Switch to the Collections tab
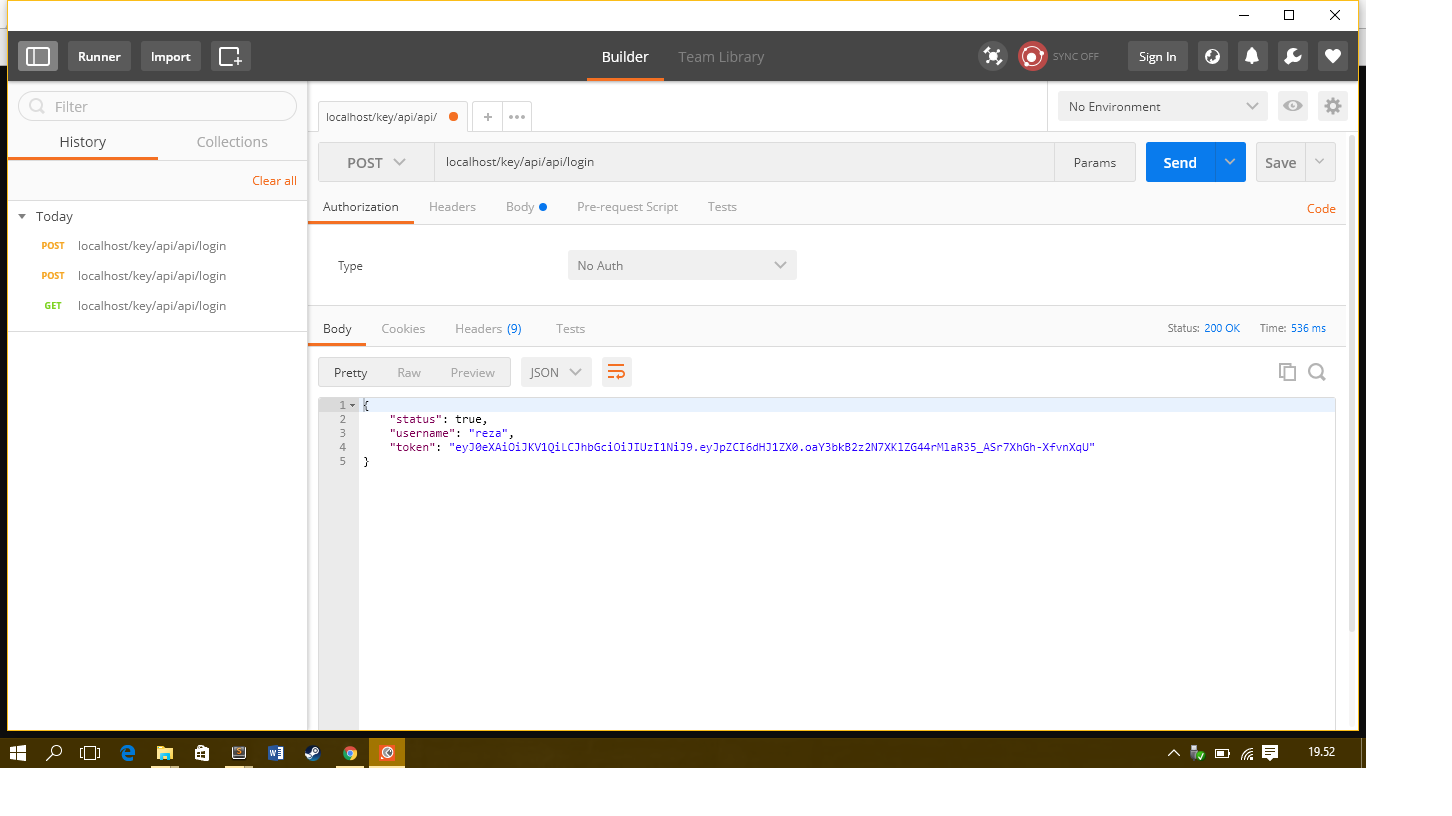Viewport: 1452px width, 816px height. (232, 141)
